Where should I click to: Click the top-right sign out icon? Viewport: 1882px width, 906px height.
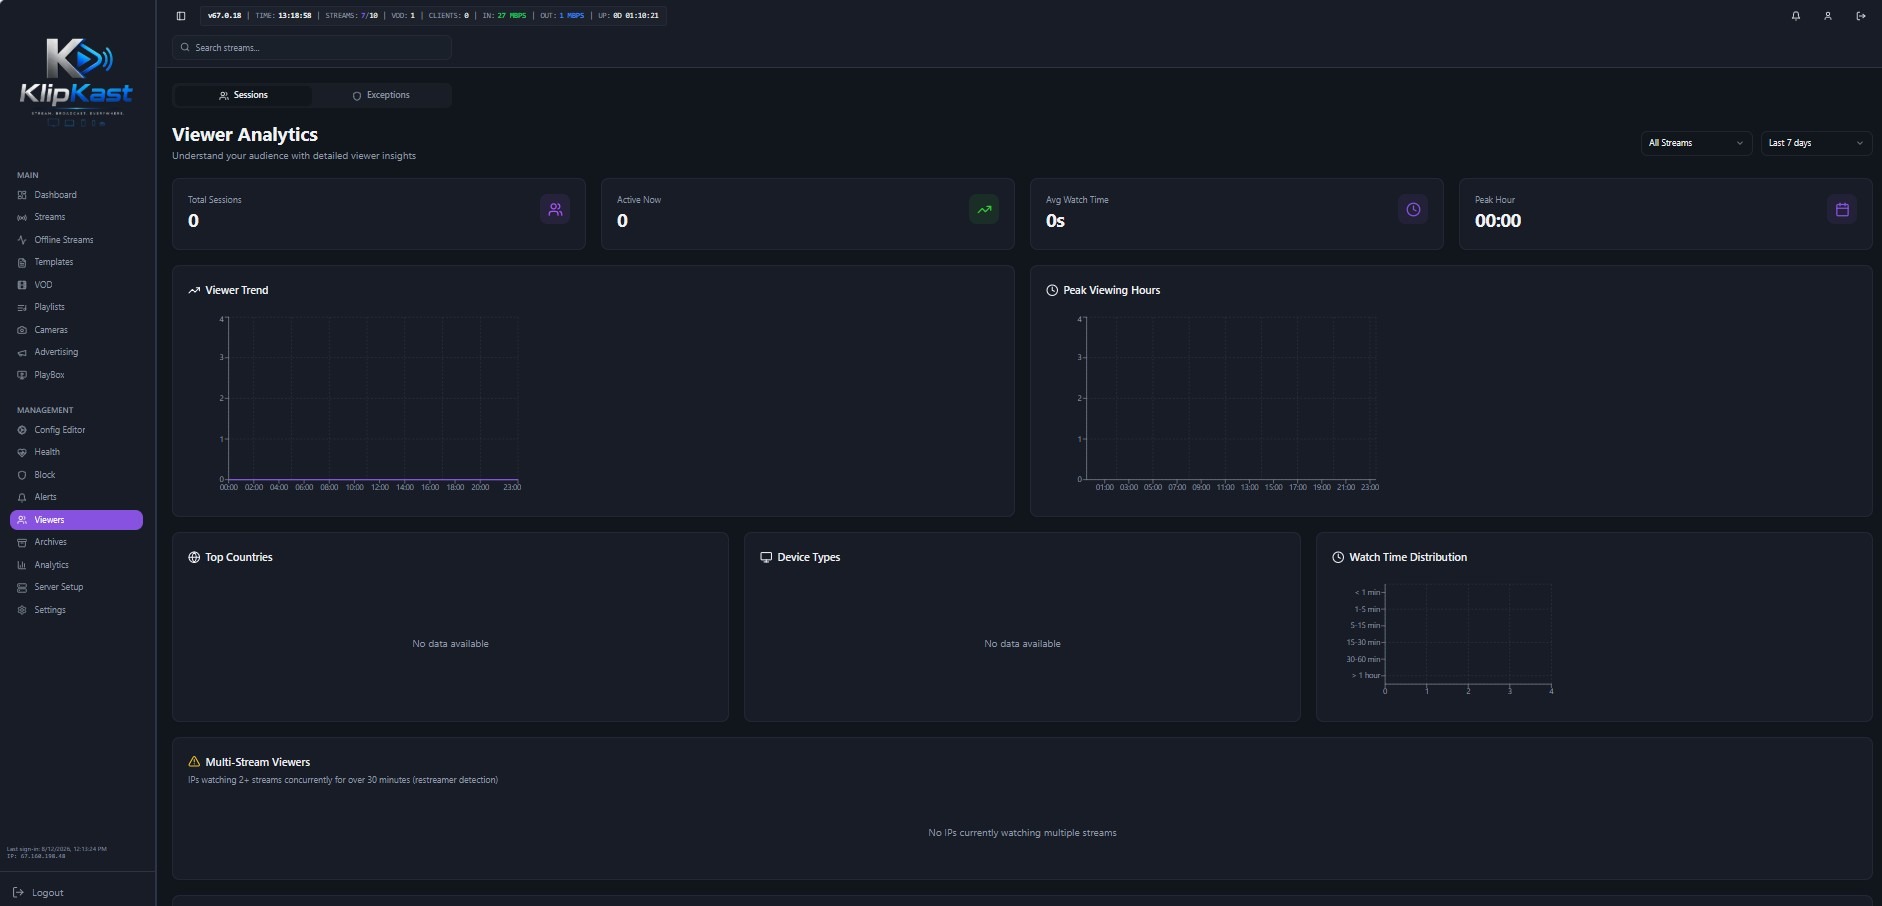[1861, 16]
